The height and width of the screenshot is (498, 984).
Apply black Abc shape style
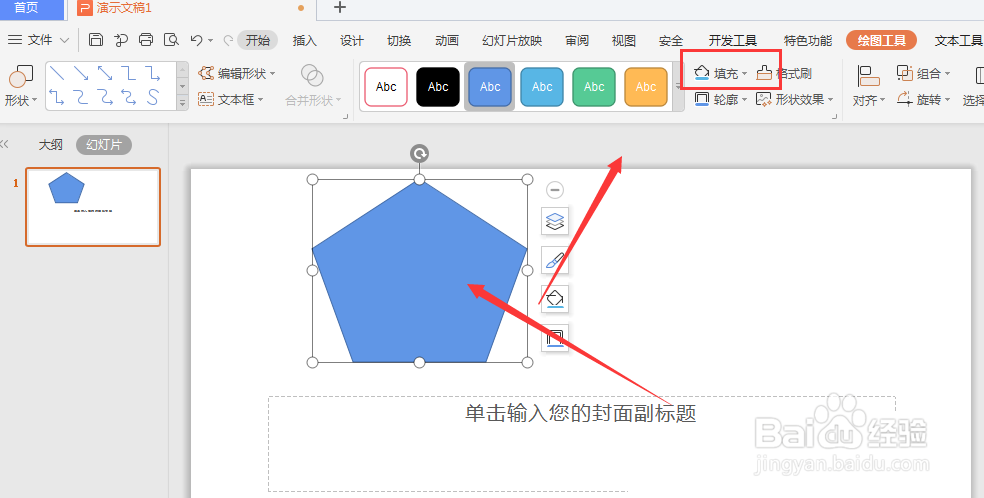tap(438, 87)
